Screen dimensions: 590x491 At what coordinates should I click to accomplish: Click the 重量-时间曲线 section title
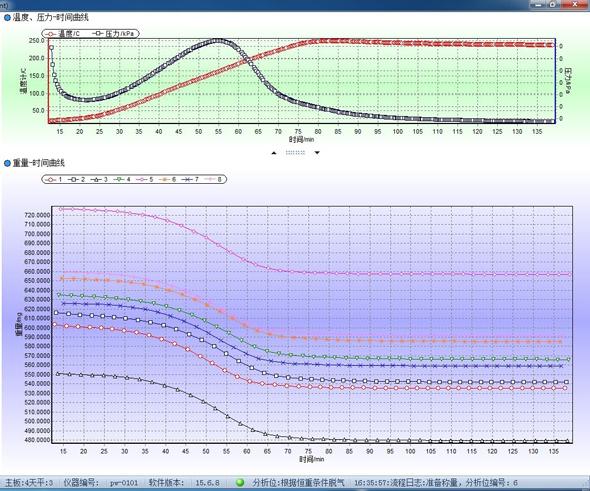(x=39, y=163)
